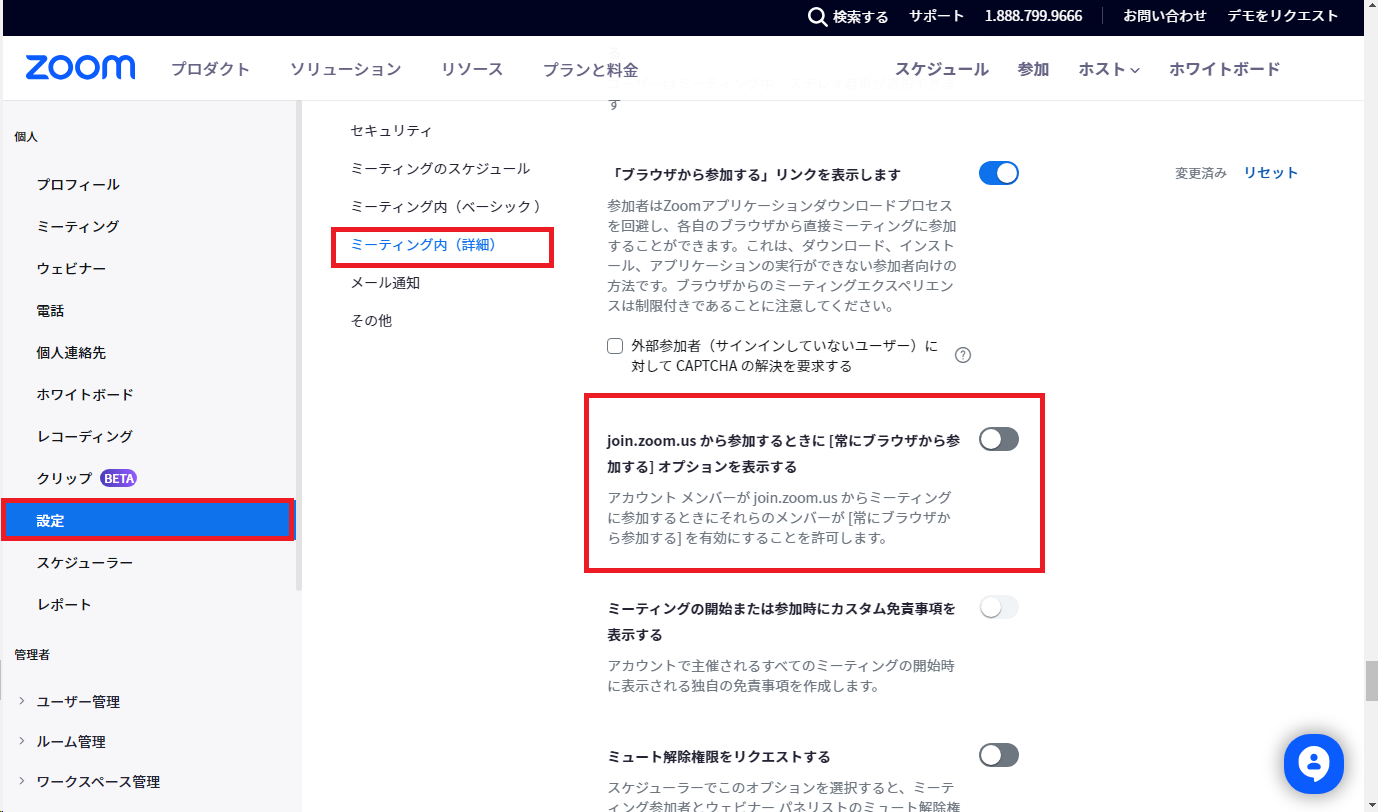The image size is (1378, 812).
Task: Click the BETA badge next to クリップ
Action: coord(118,478)
